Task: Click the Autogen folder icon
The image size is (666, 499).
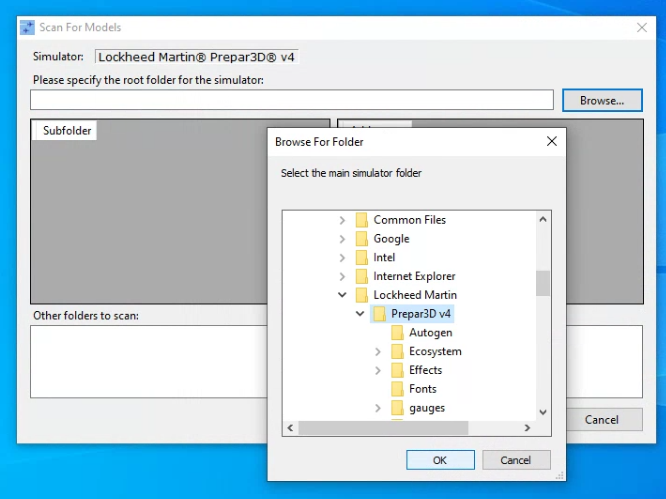Action: 397,333
